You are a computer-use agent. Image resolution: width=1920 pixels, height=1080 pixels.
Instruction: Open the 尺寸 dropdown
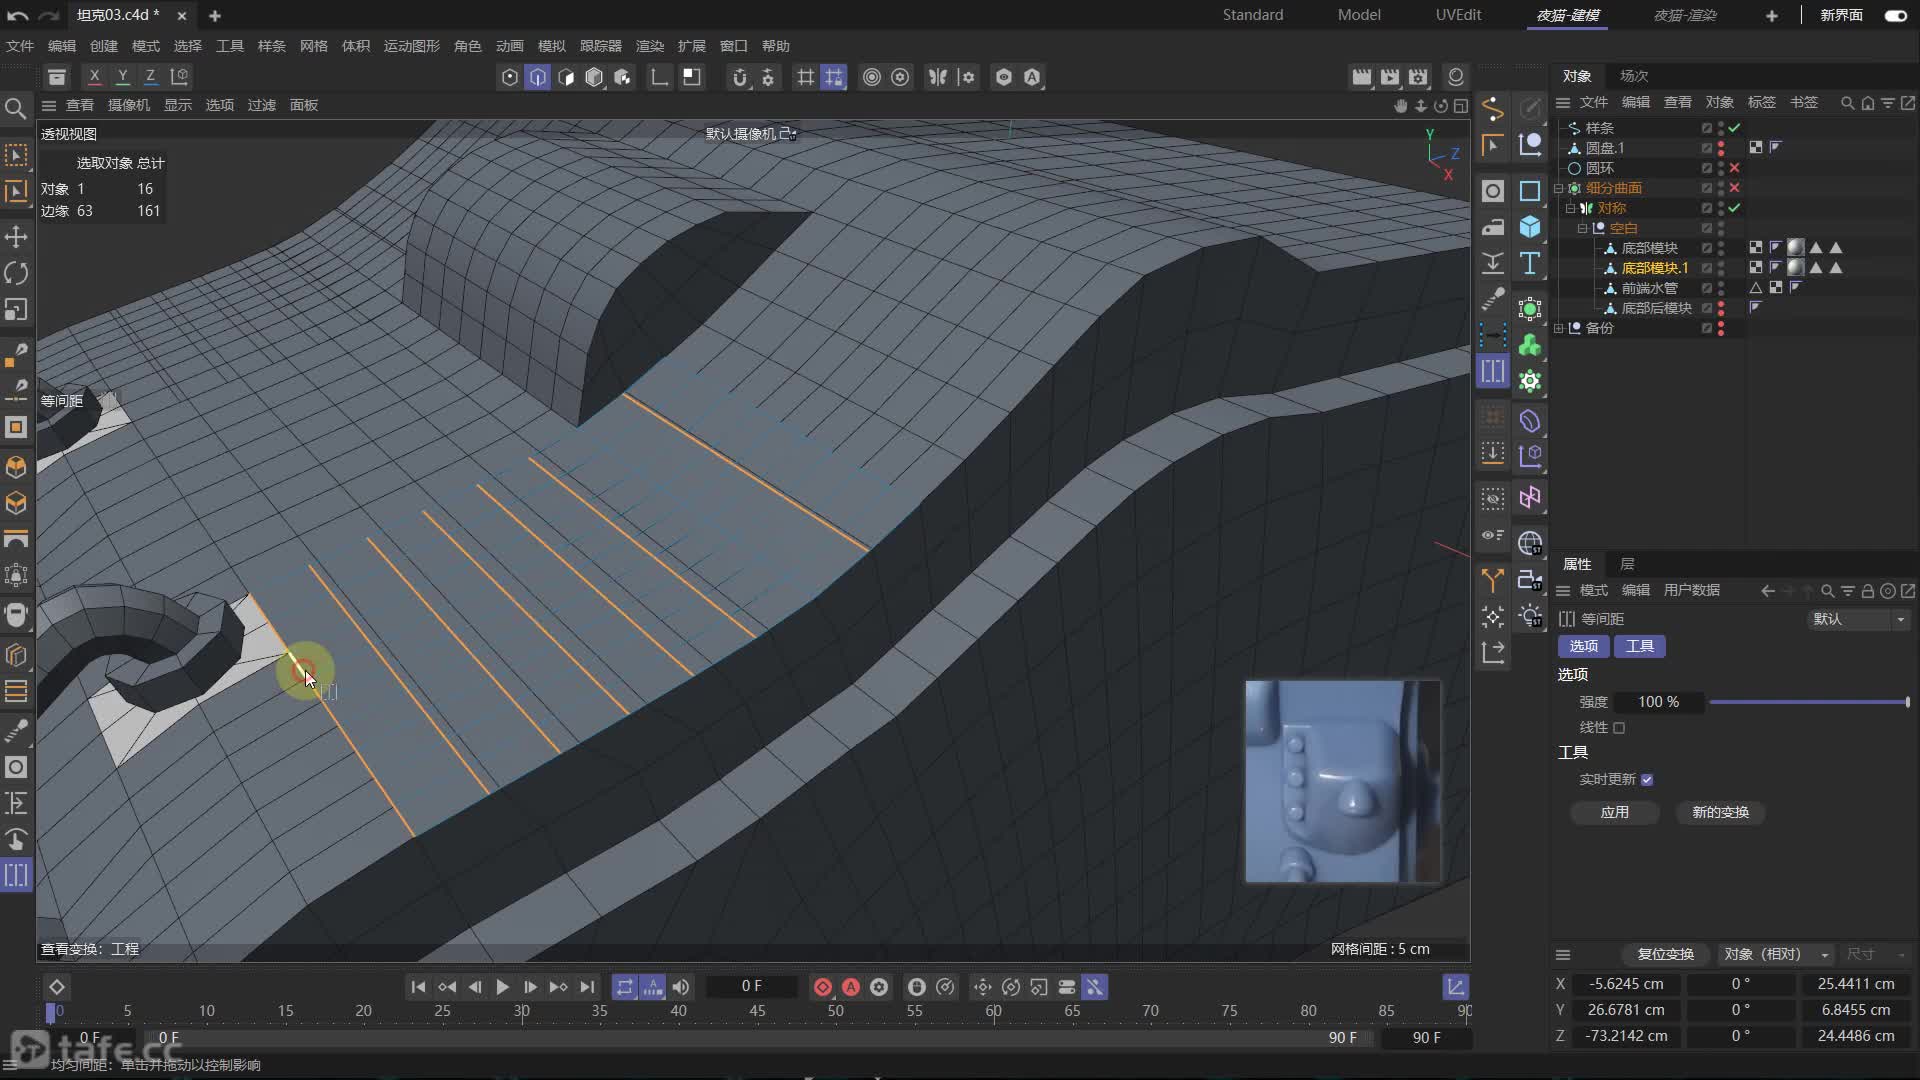tap(1876, 954)
